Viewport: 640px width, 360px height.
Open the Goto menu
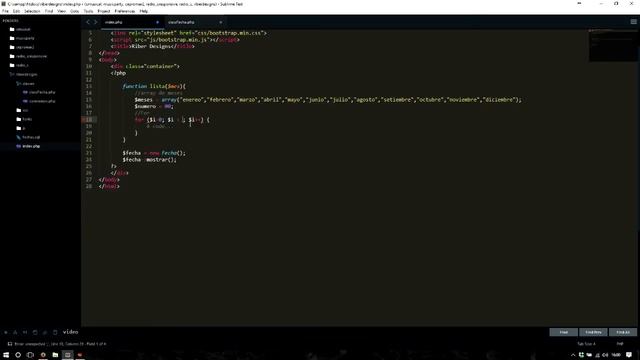pyautogui.click(x=75, y=11)
